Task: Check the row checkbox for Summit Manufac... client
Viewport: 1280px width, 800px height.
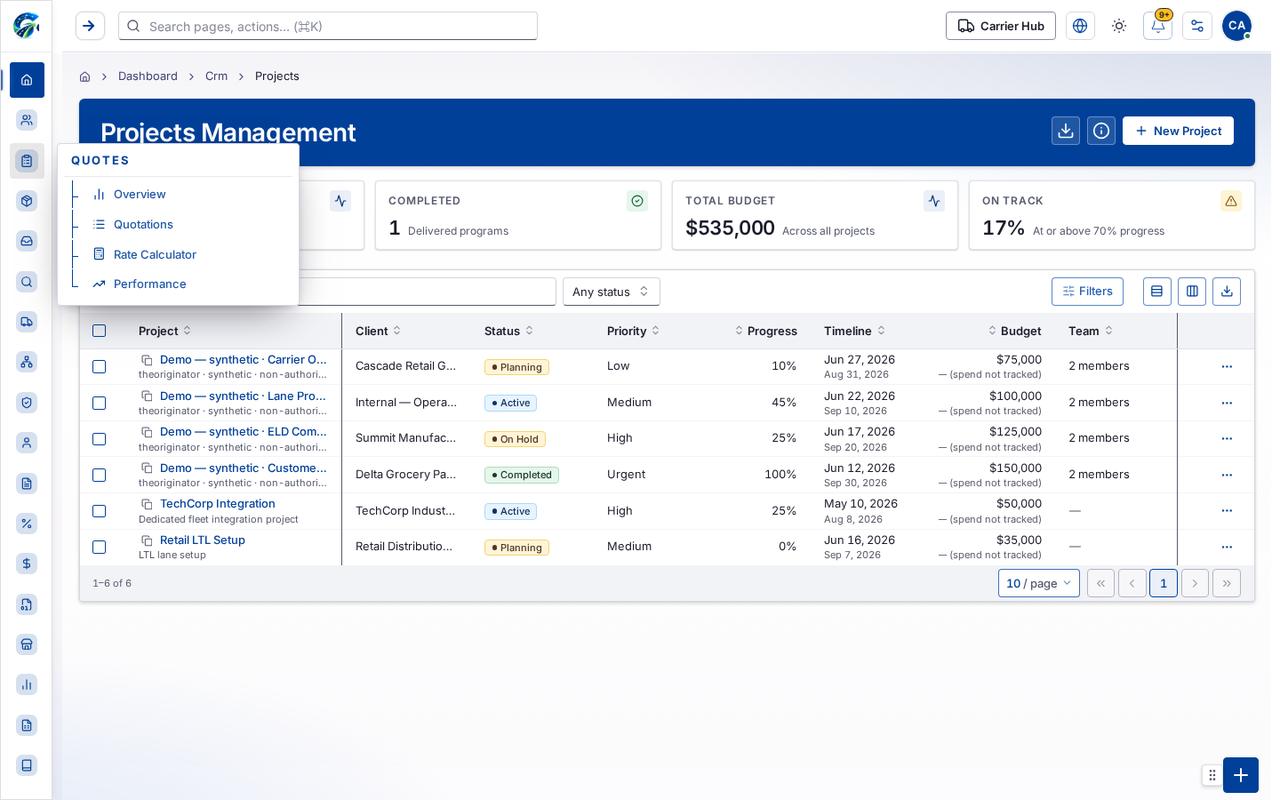Action: point(99,439)
